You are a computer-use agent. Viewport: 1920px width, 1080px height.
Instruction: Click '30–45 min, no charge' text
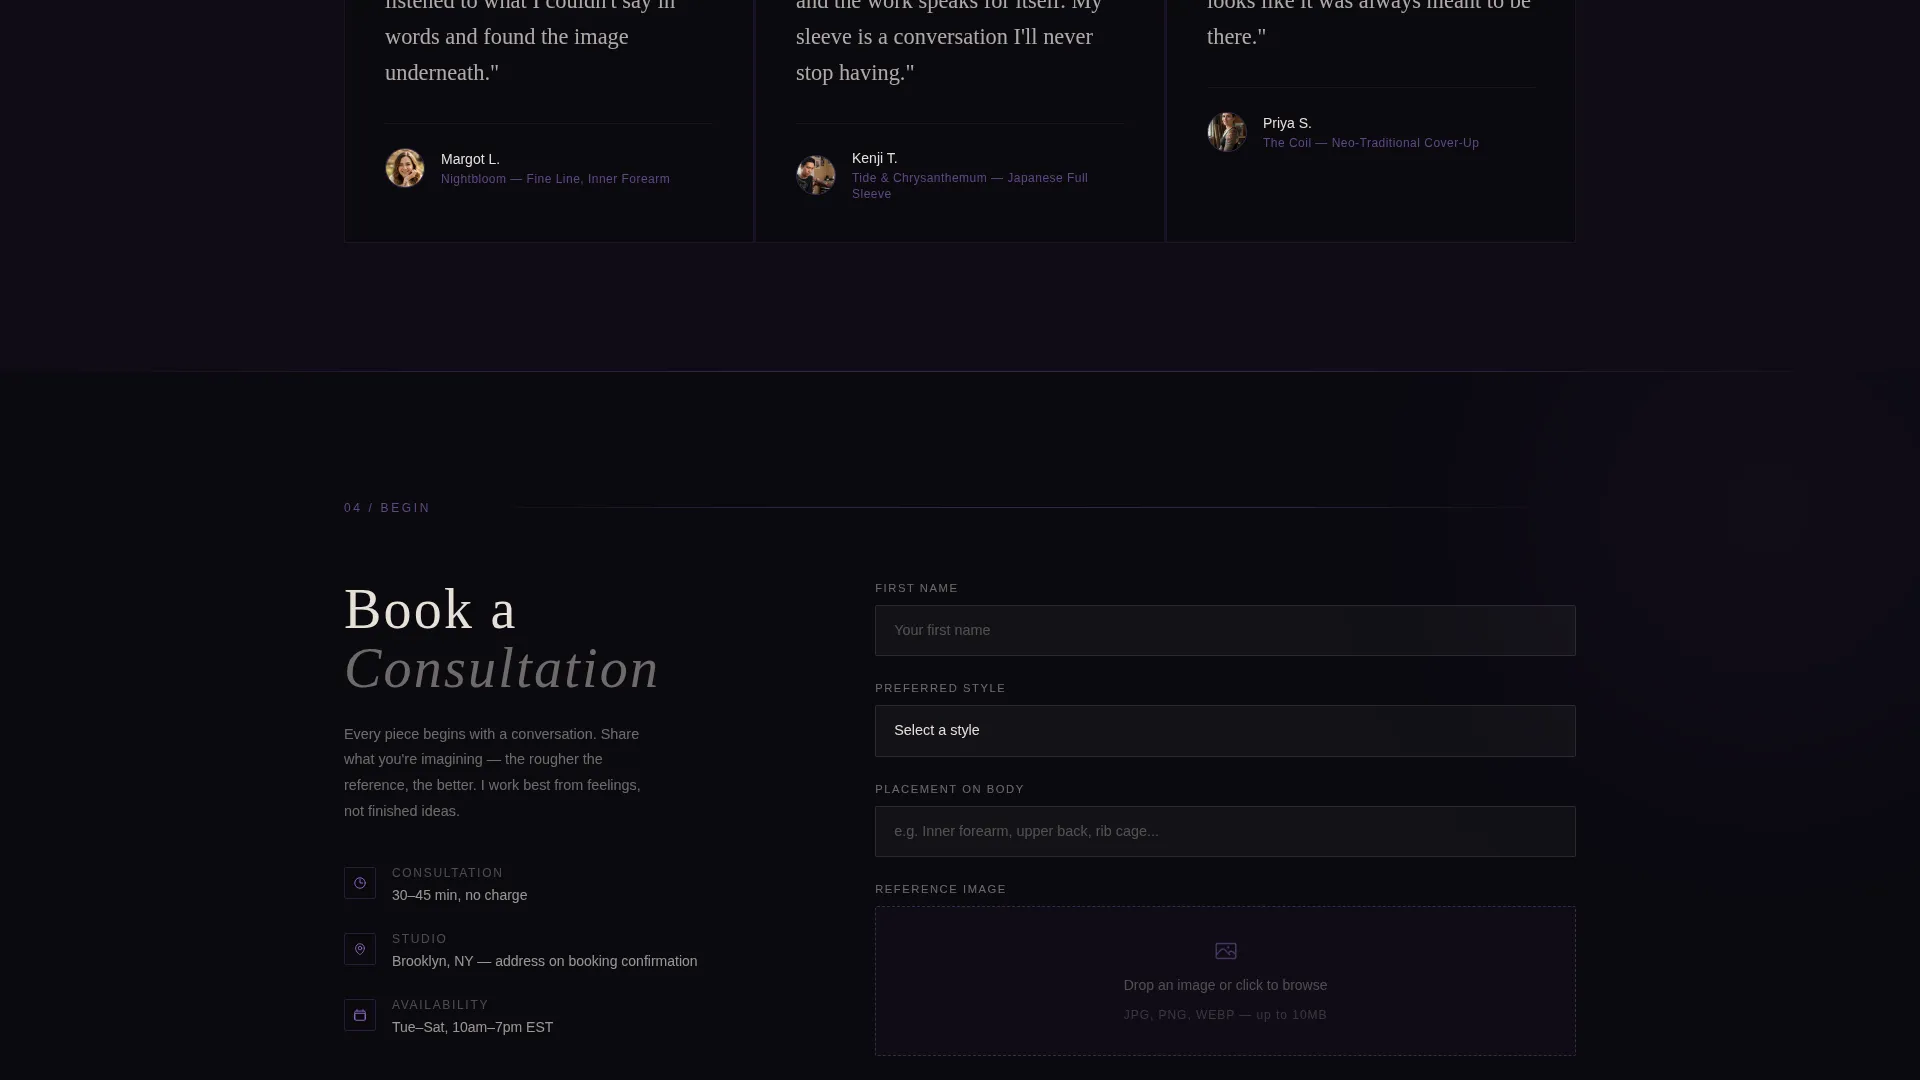tap(459, 895)
